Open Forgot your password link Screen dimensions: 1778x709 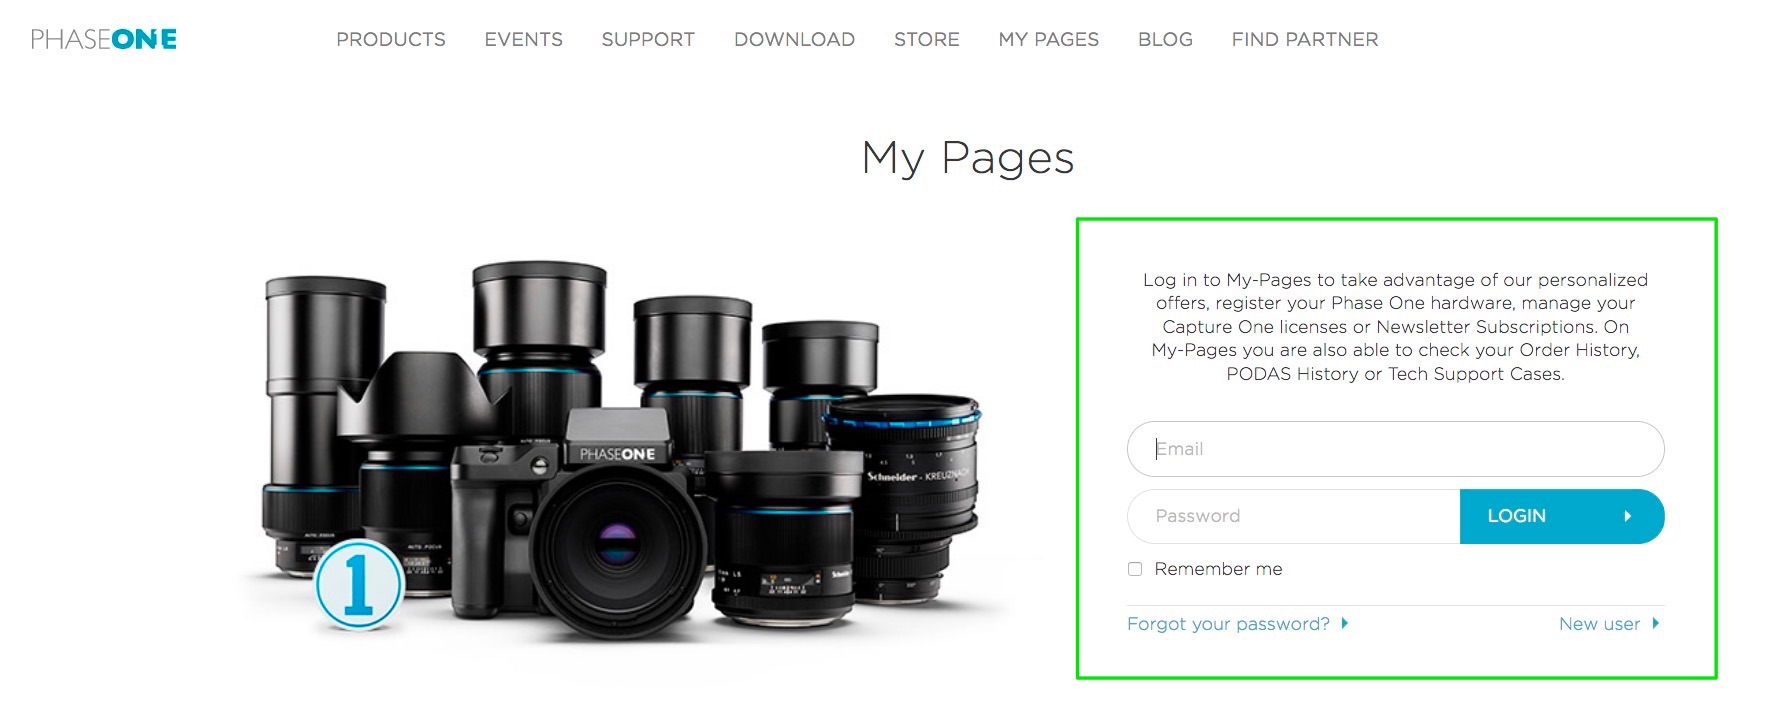click(x=1228, y=624)
